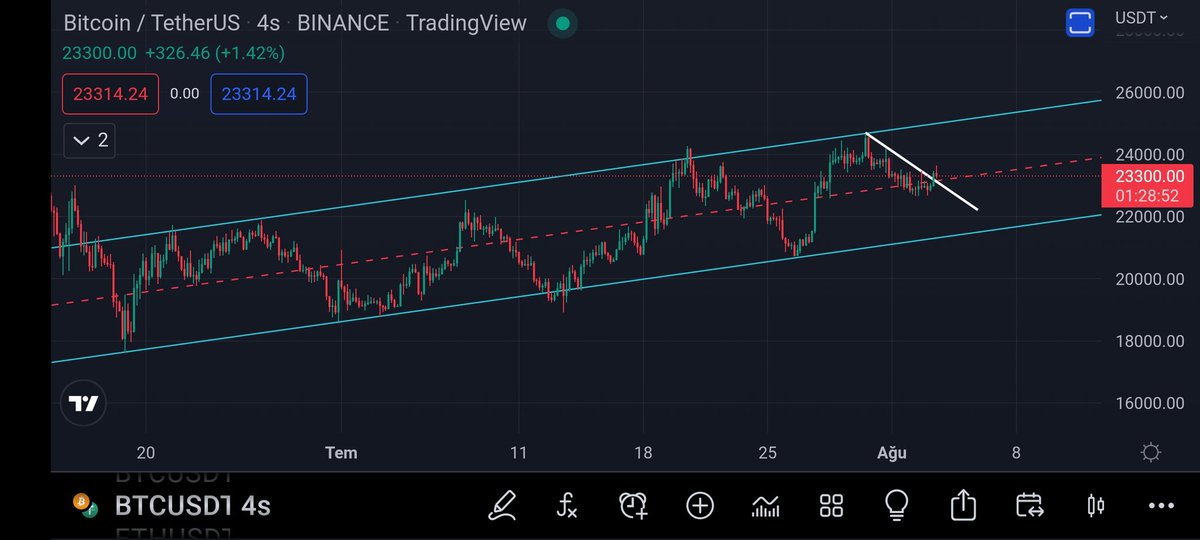Open the go-to-date calendar icon

click(x=1029, y=505)
